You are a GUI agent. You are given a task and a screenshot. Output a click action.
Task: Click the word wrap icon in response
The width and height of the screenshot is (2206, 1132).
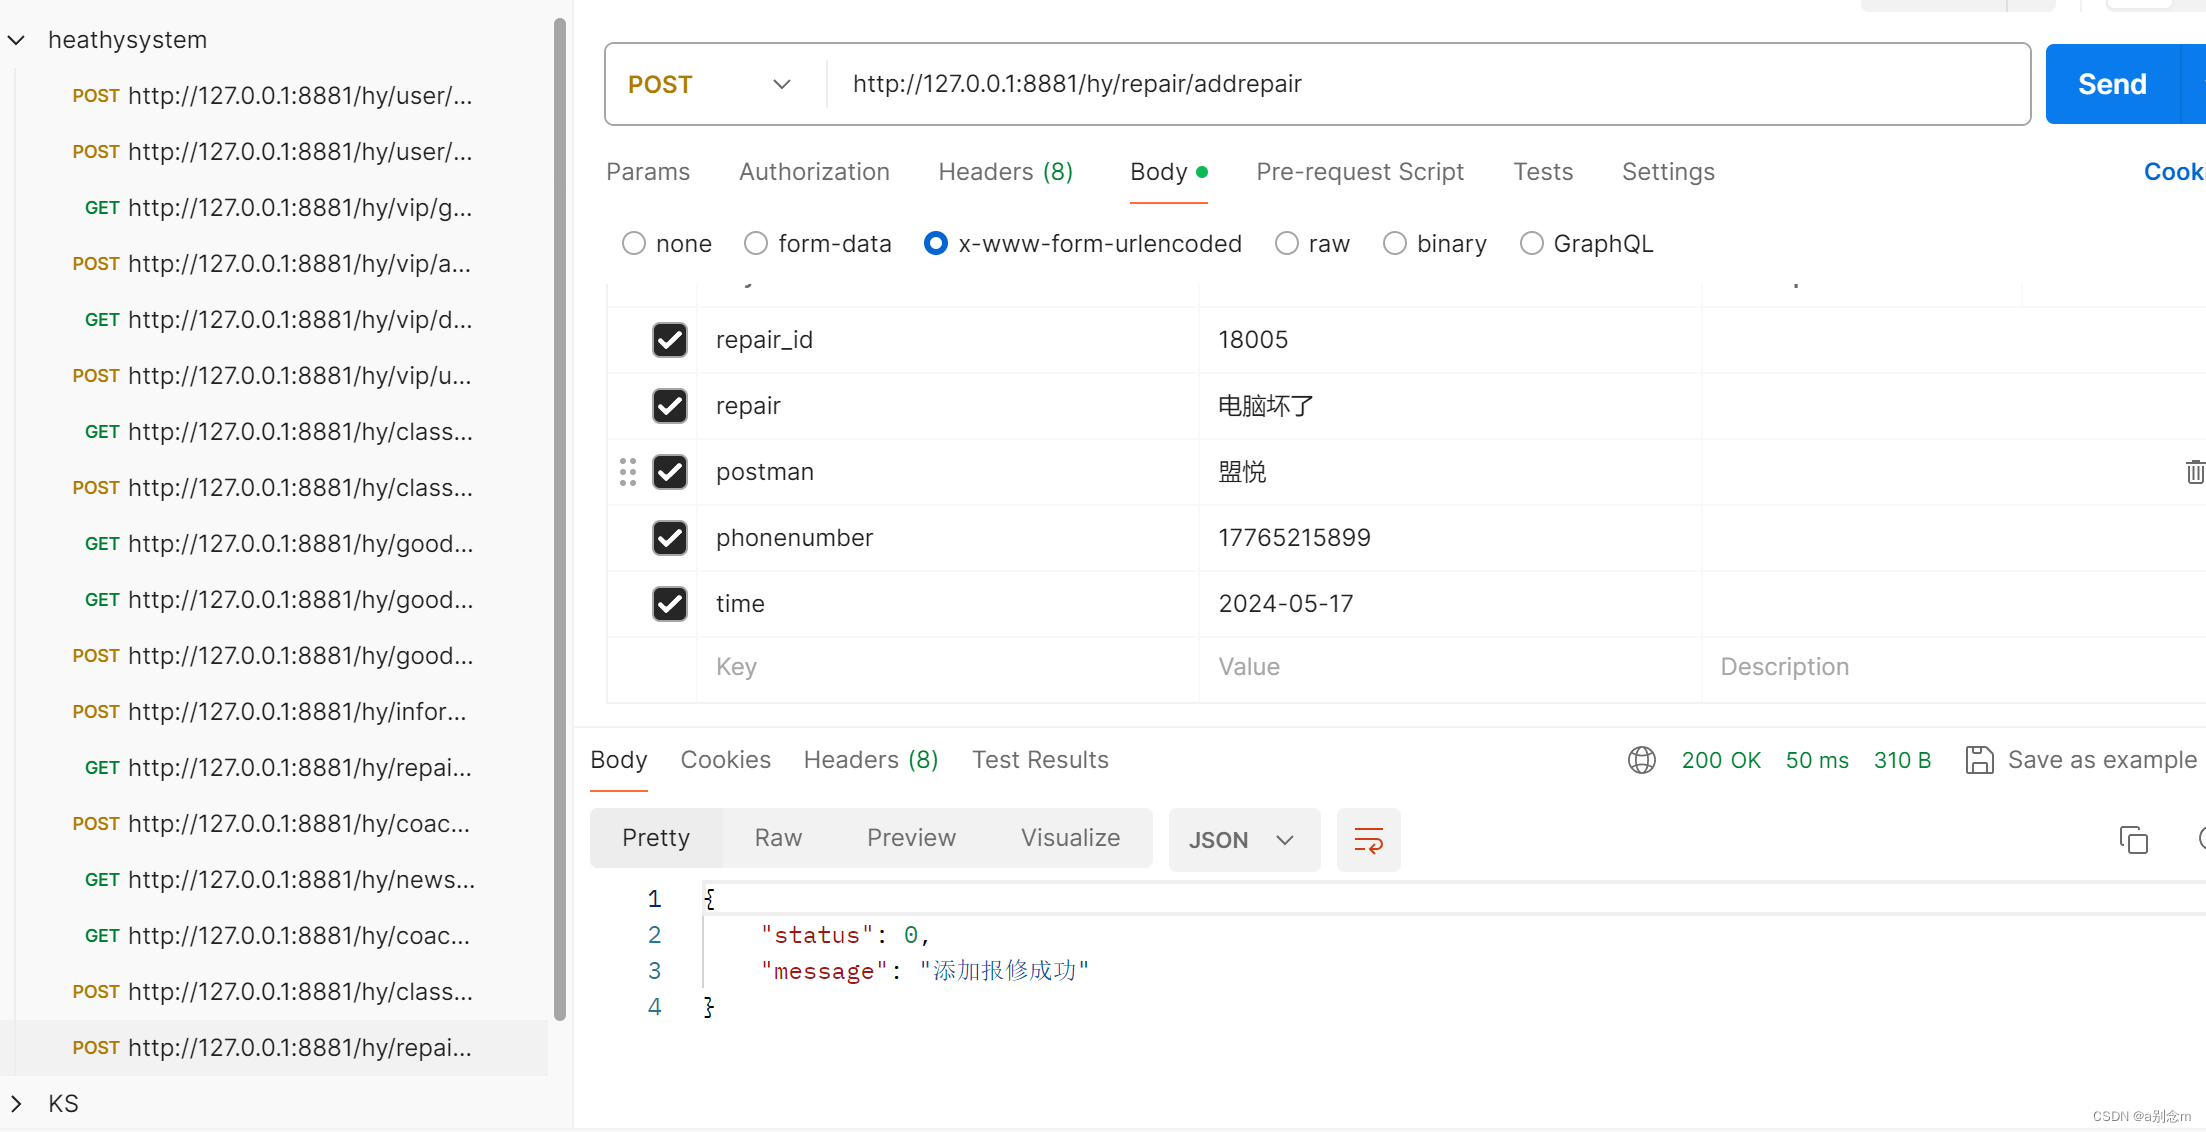click(x=1368, y=840)
